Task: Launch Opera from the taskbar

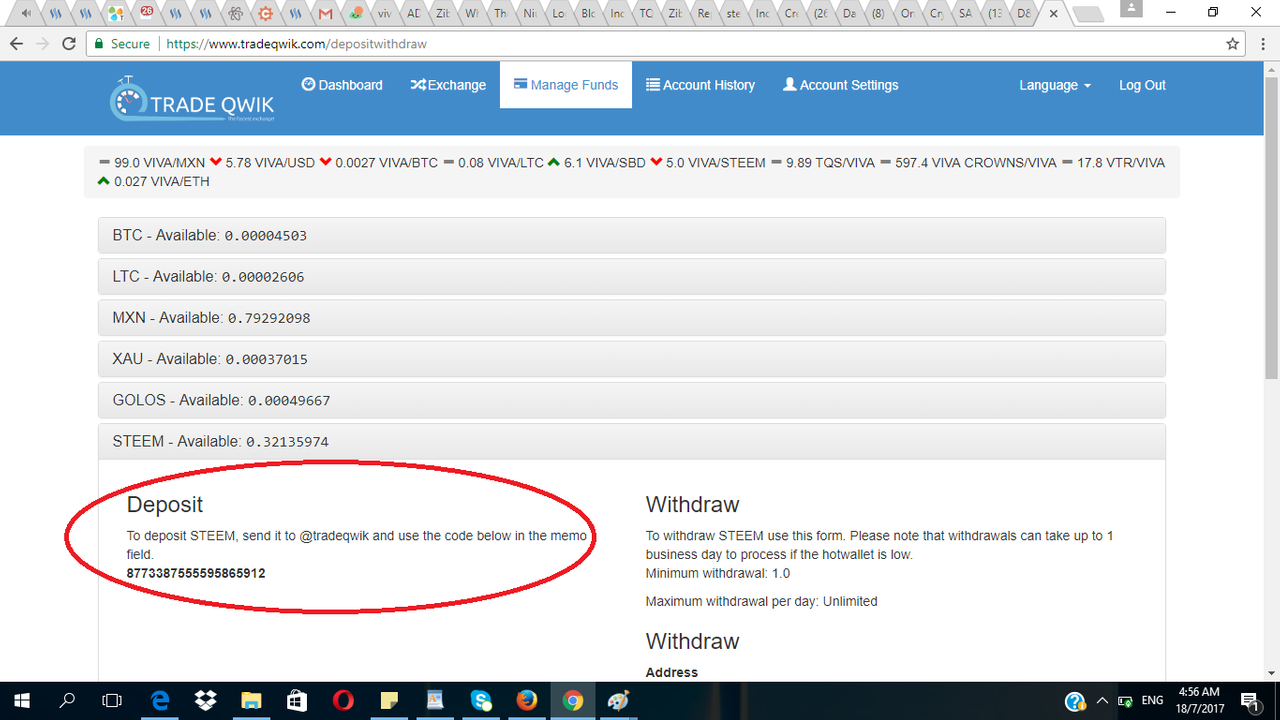Action: coord(343,701)
